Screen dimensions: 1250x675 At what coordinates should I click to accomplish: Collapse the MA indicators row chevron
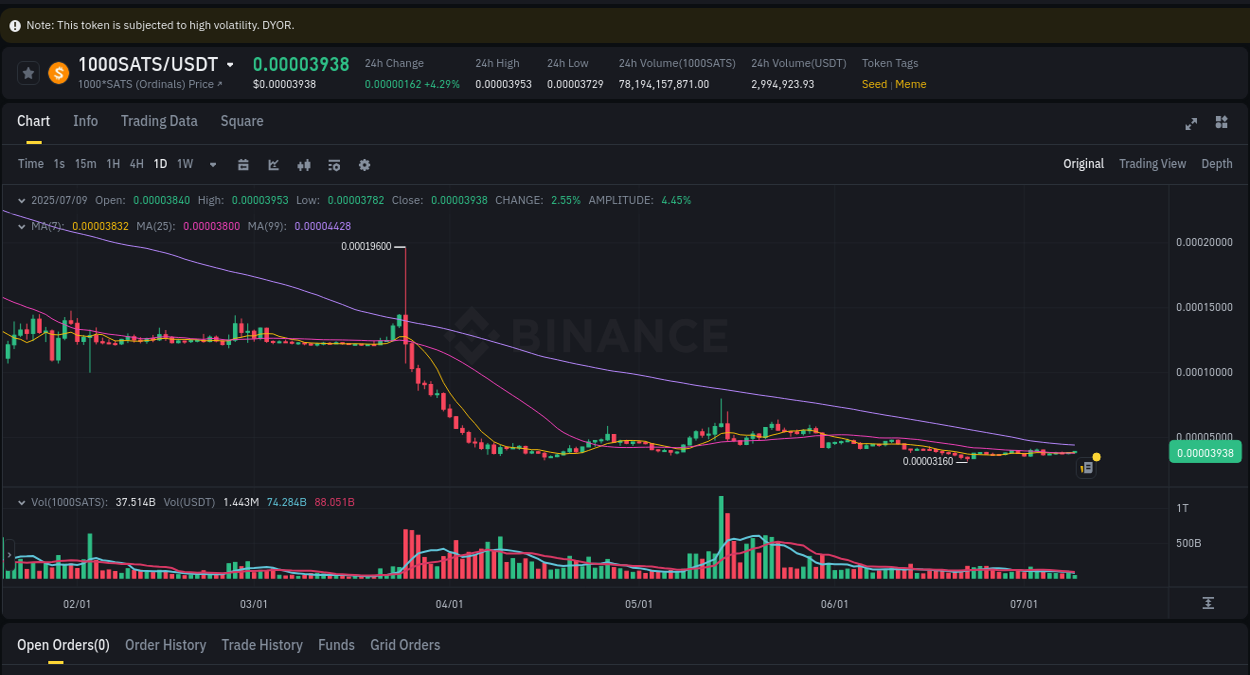tap(20, 226)
